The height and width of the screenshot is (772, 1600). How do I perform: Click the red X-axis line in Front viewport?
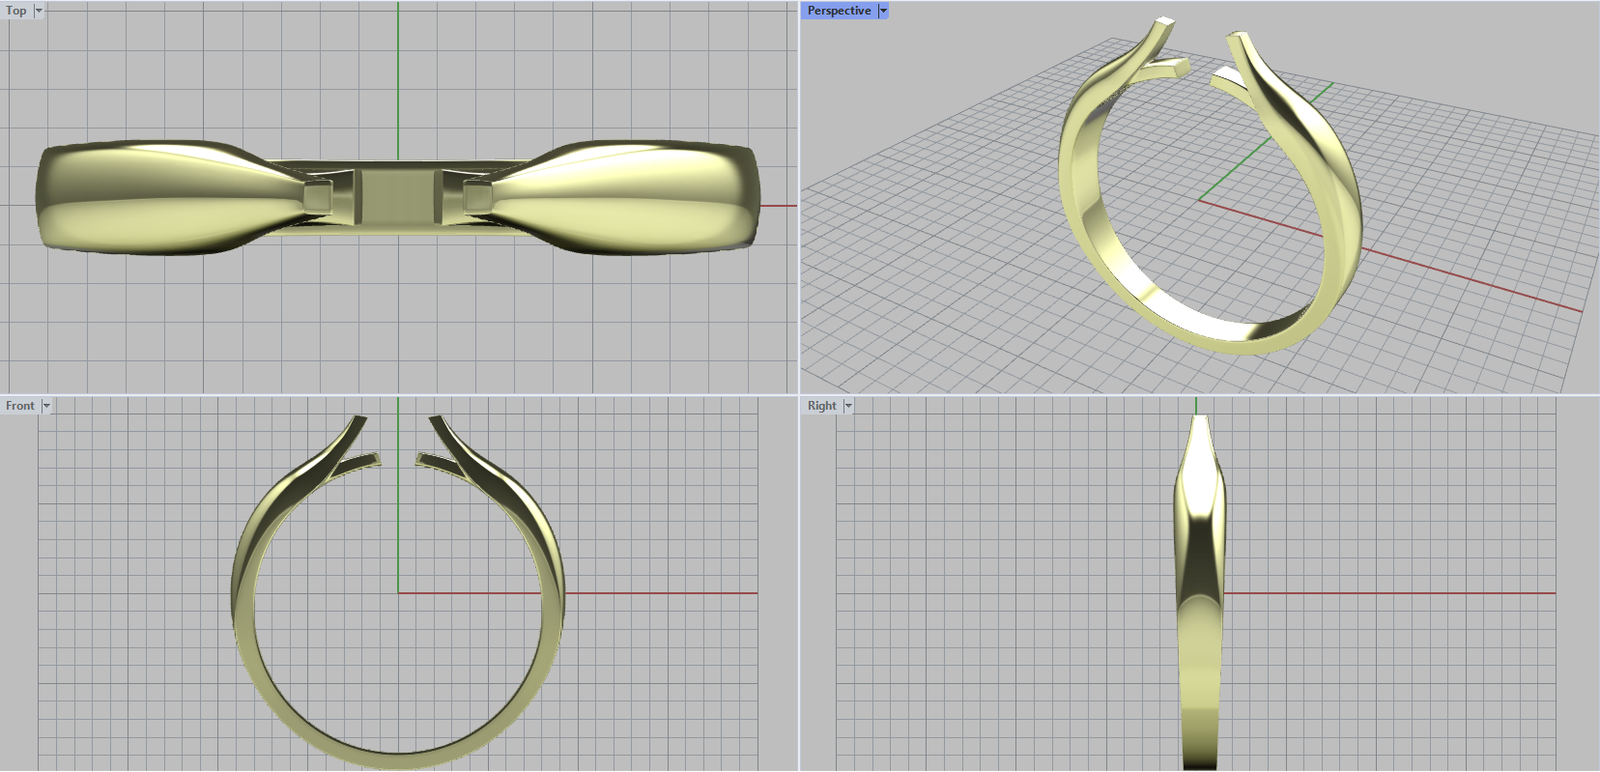pos(660,593)
